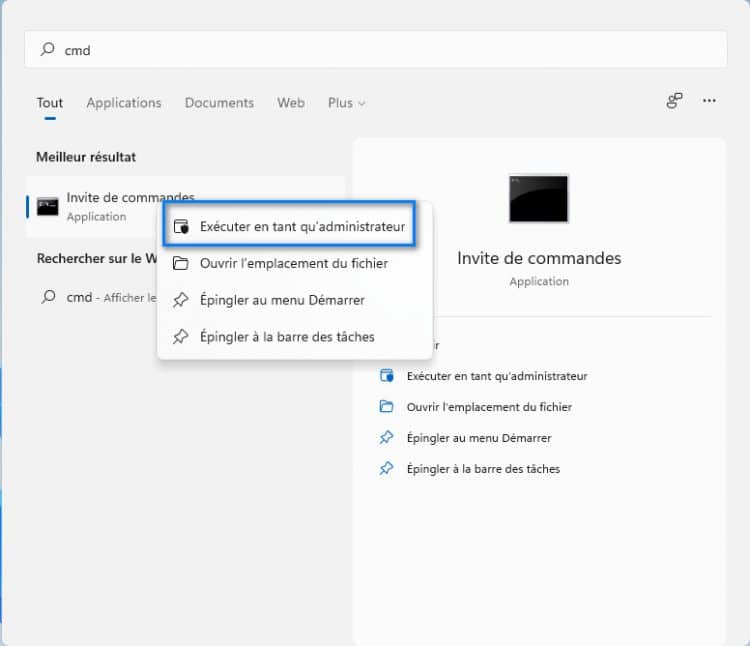Choose Exécuter en tant qu'administrateur in context menu
Viewport: 750px width, 646px height.
[301, 227]
